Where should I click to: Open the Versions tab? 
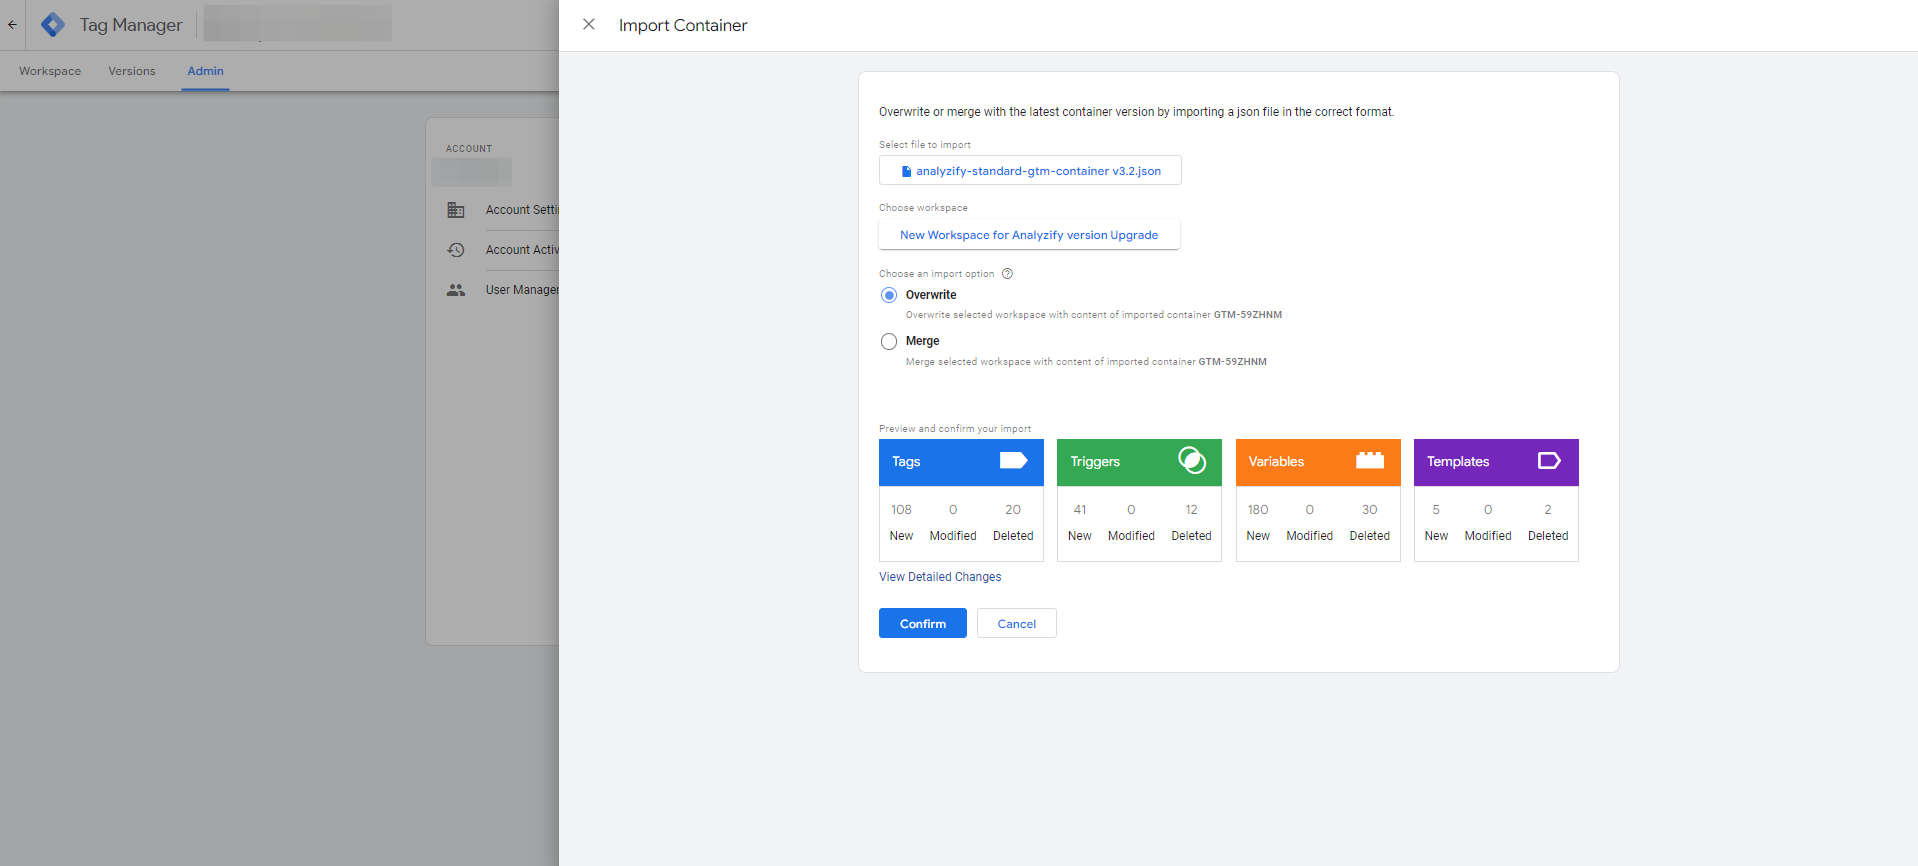pos(132,71)
